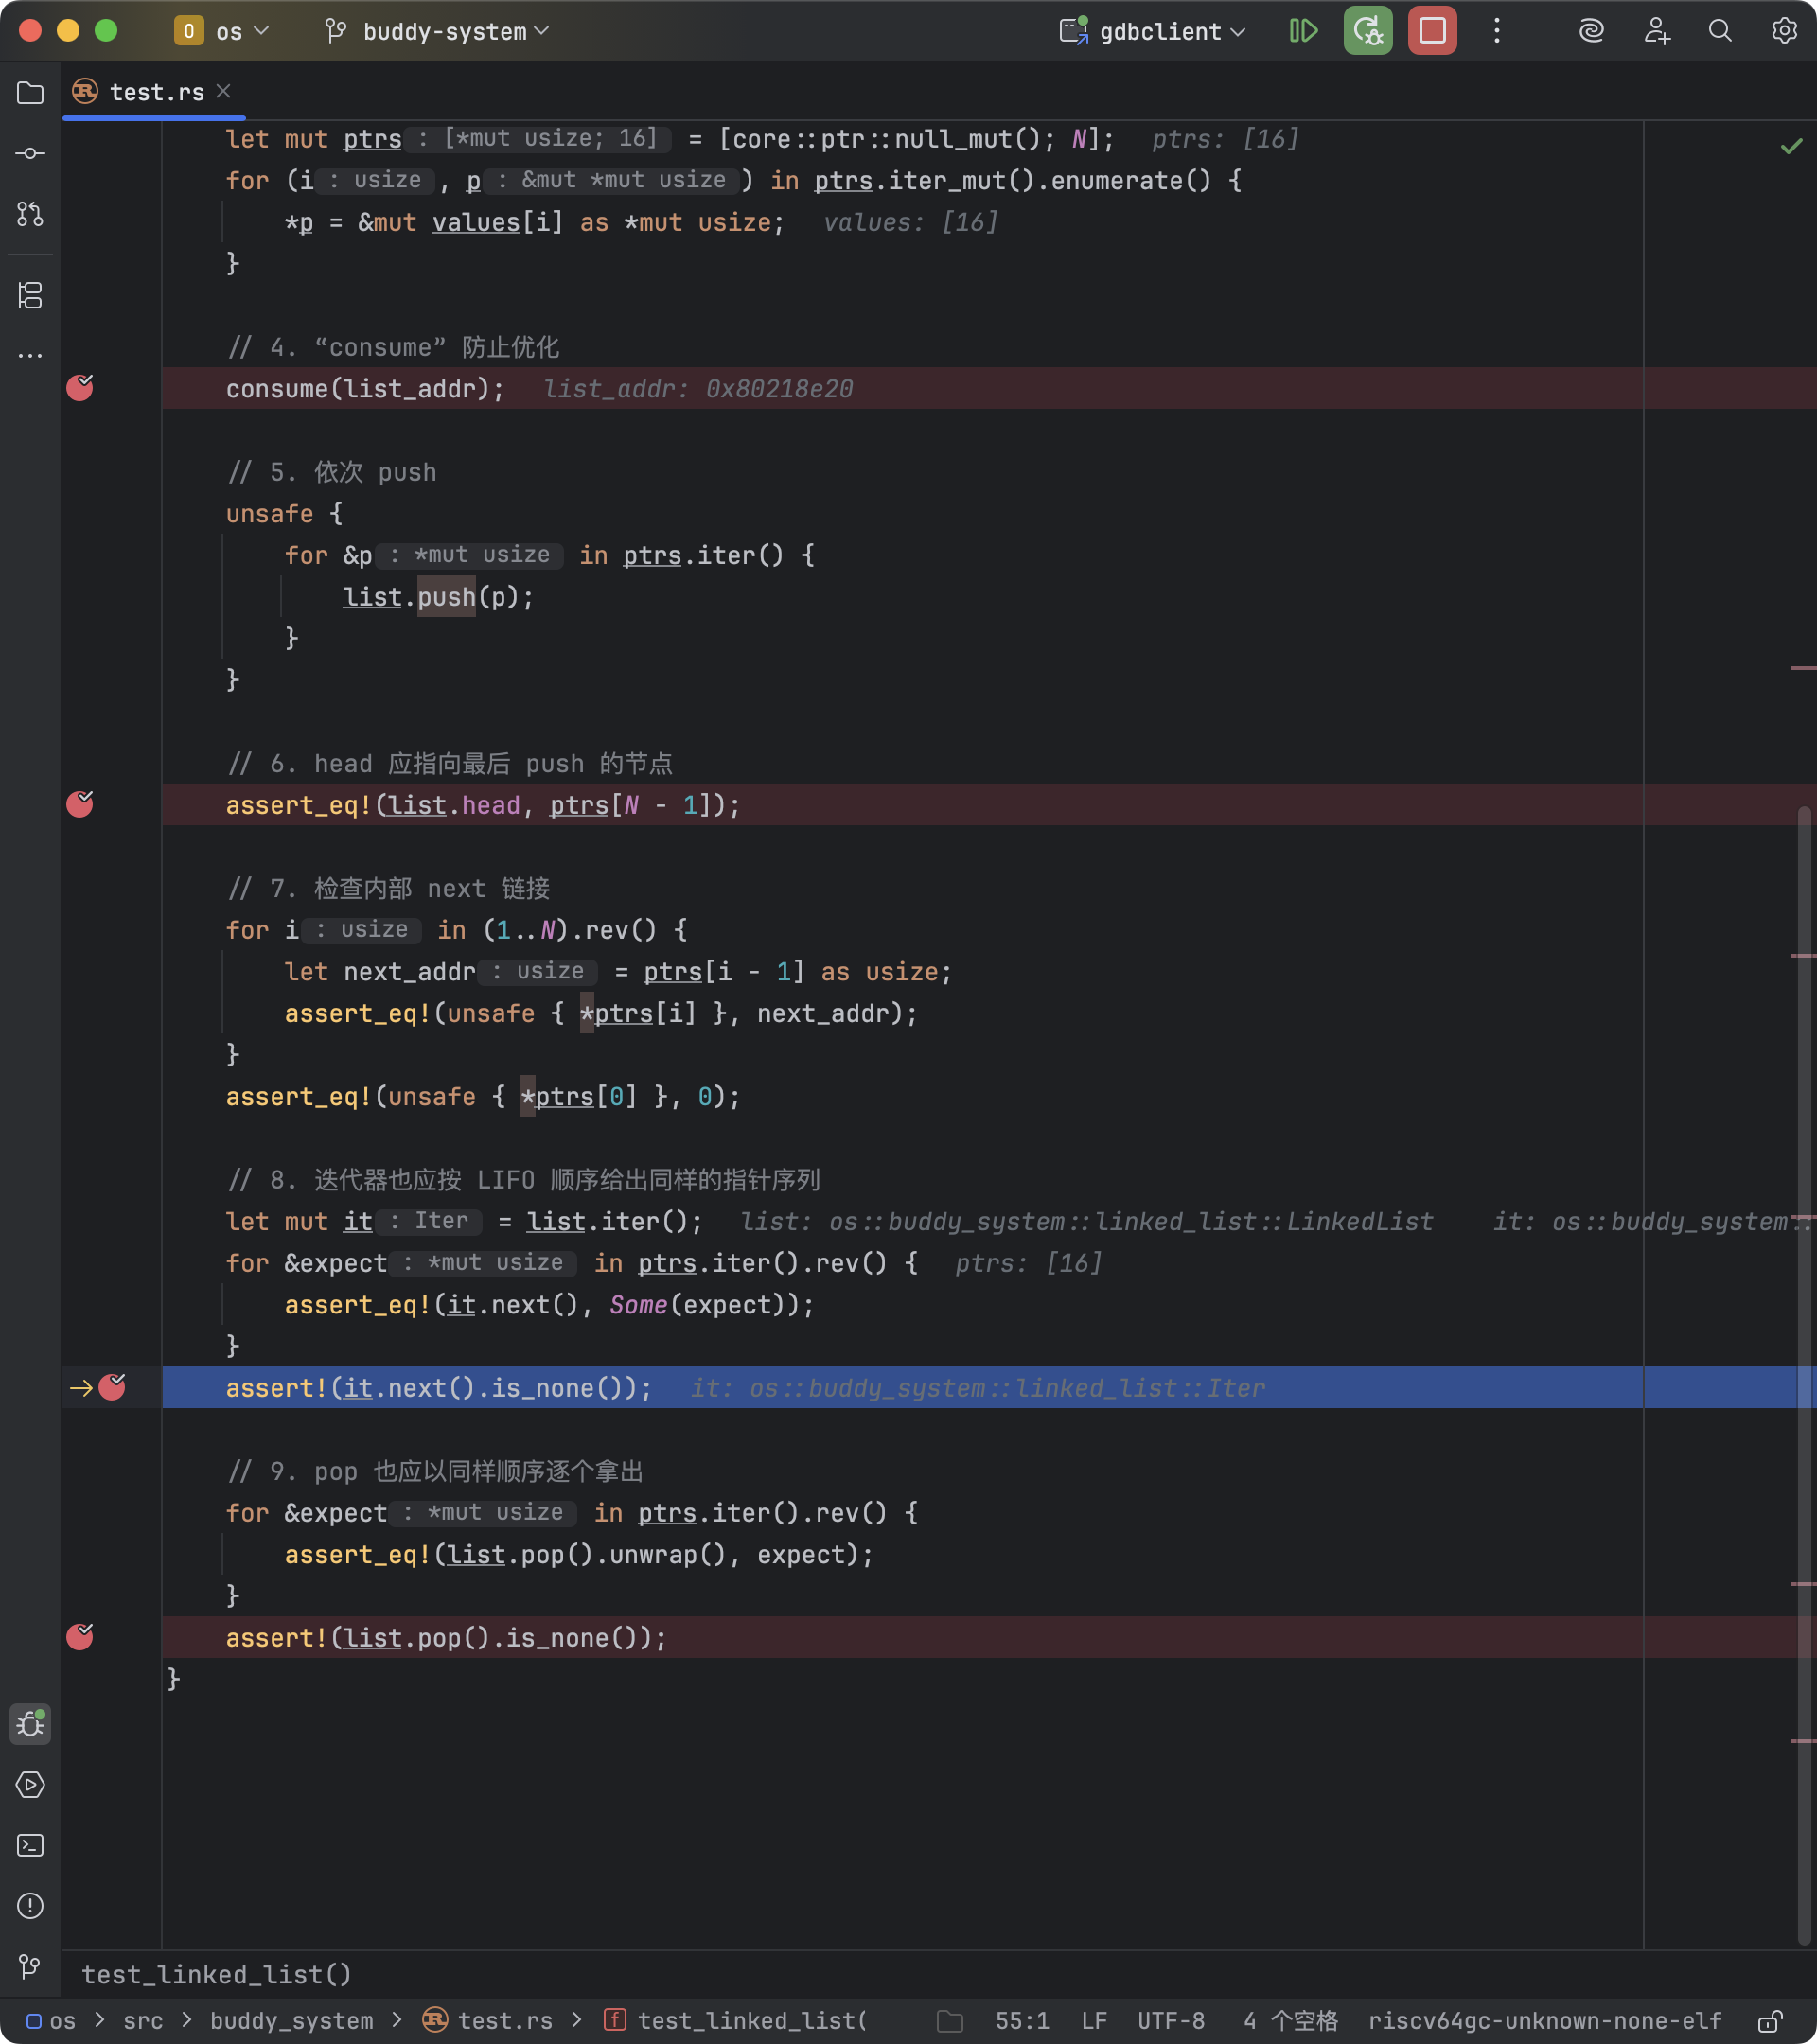
Task: Click riscv64gc-unknown-none-elf target widget
Action: point(1545,2021)
